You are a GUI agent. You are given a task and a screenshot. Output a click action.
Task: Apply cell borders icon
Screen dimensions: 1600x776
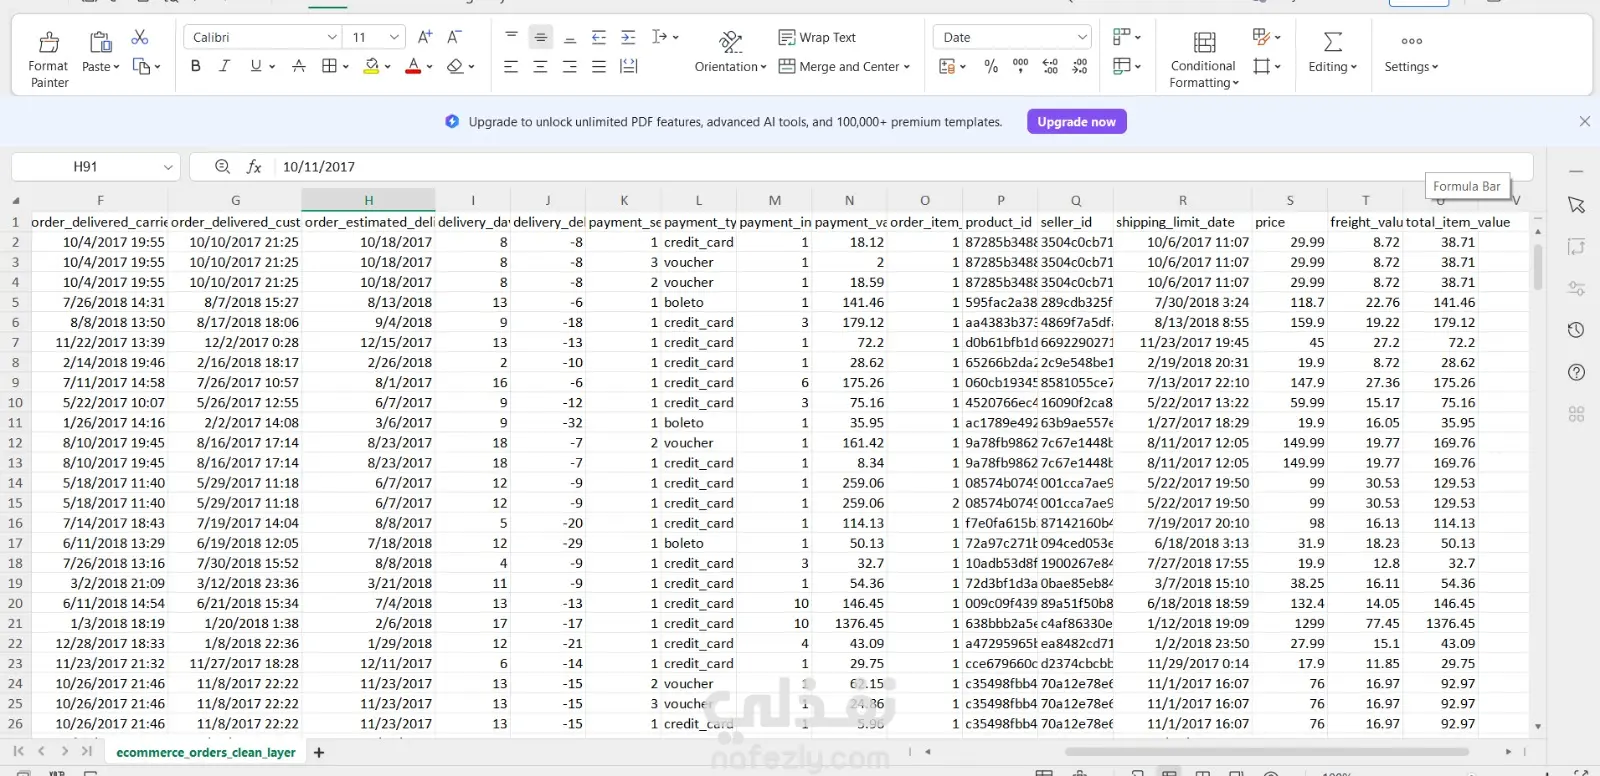pos(329,66)
